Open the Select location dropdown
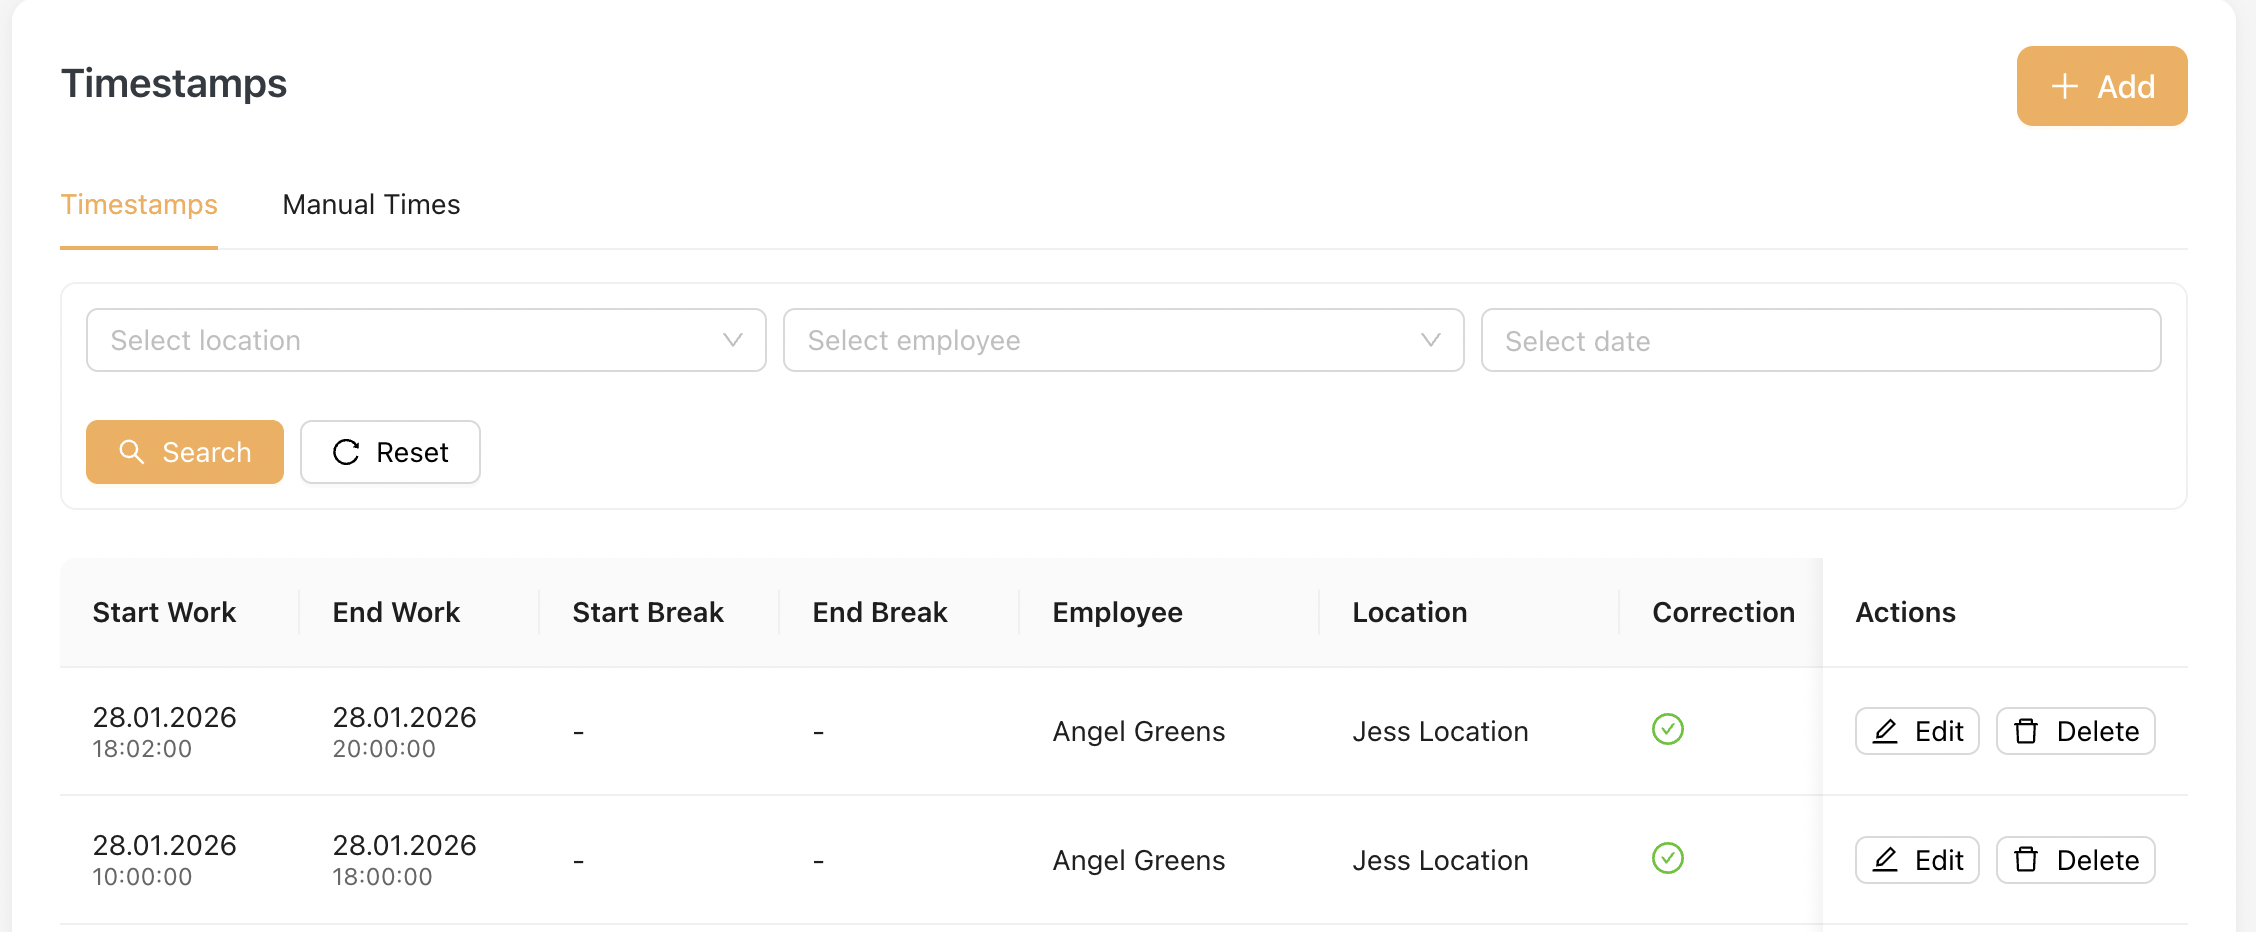Viewport: 2256px width, 932px height. [400, 340]
